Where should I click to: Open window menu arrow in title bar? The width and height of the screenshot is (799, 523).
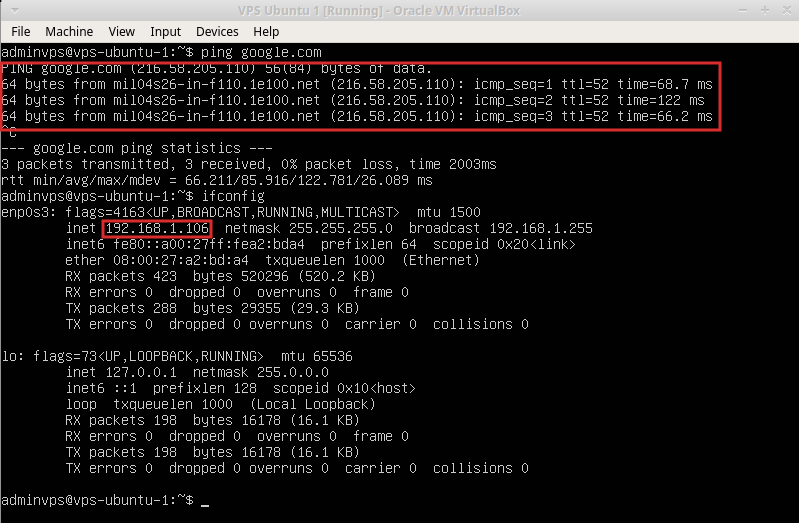[x=15, y=10]
